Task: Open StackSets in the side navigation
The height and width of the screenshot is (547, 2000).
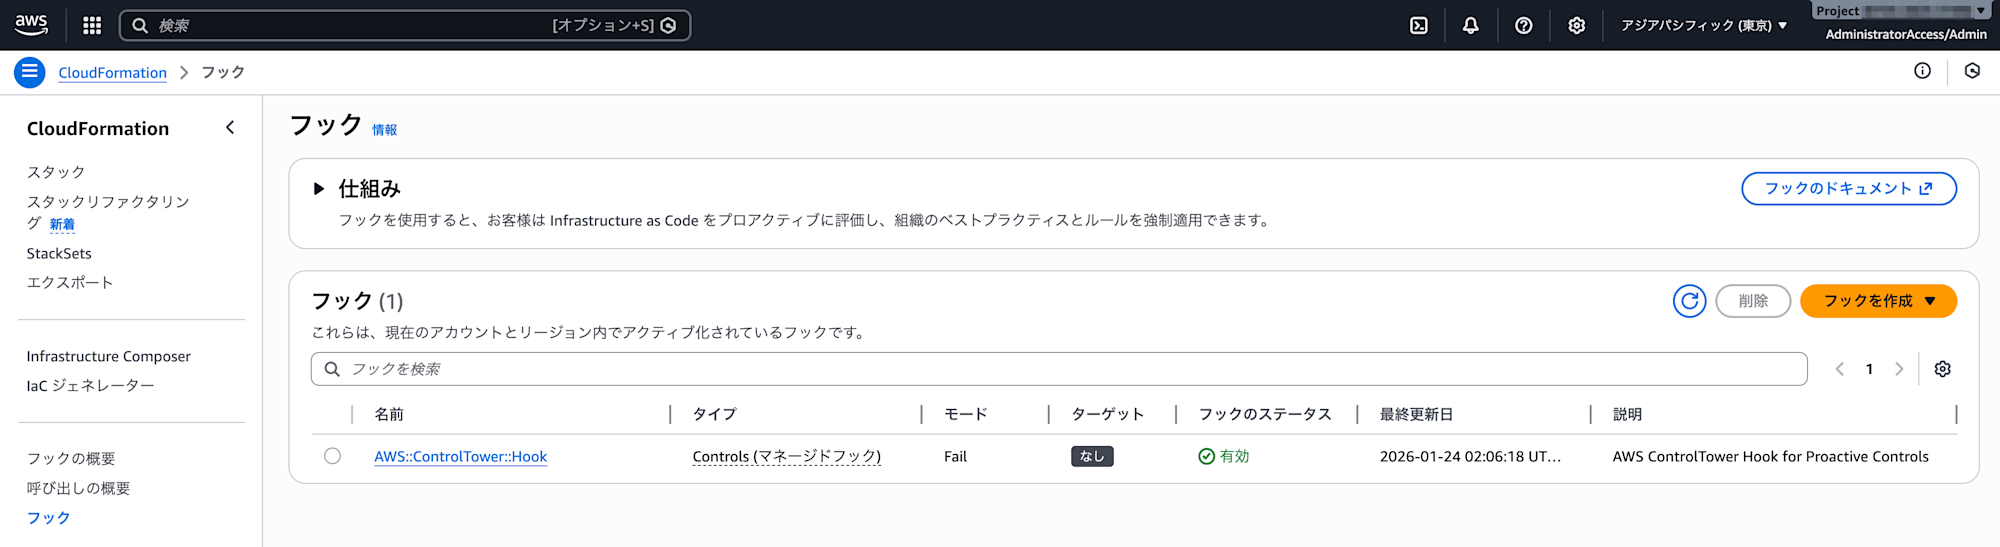Action: point(59,254)
